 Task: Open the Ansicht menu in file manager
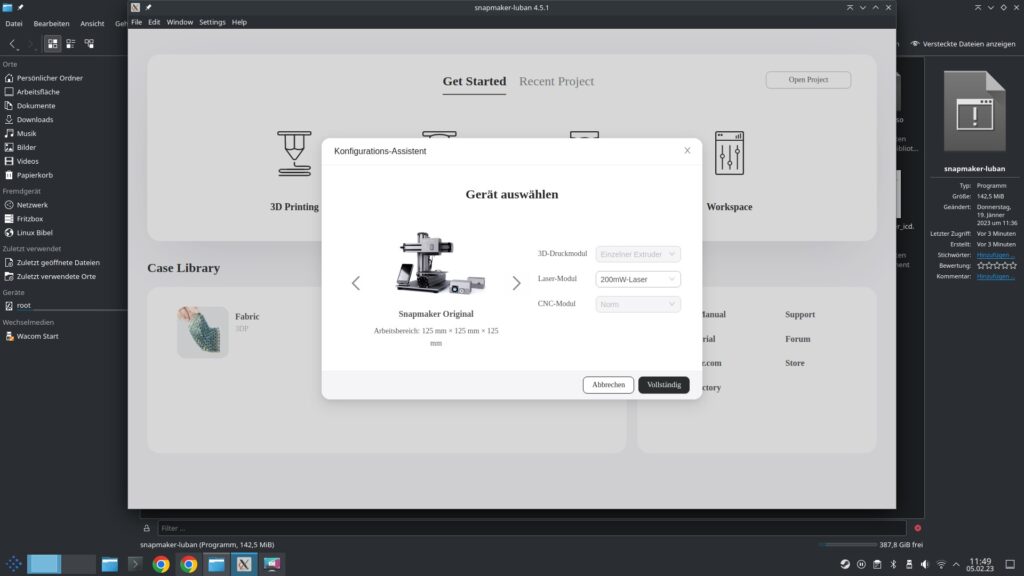point(92,24)
